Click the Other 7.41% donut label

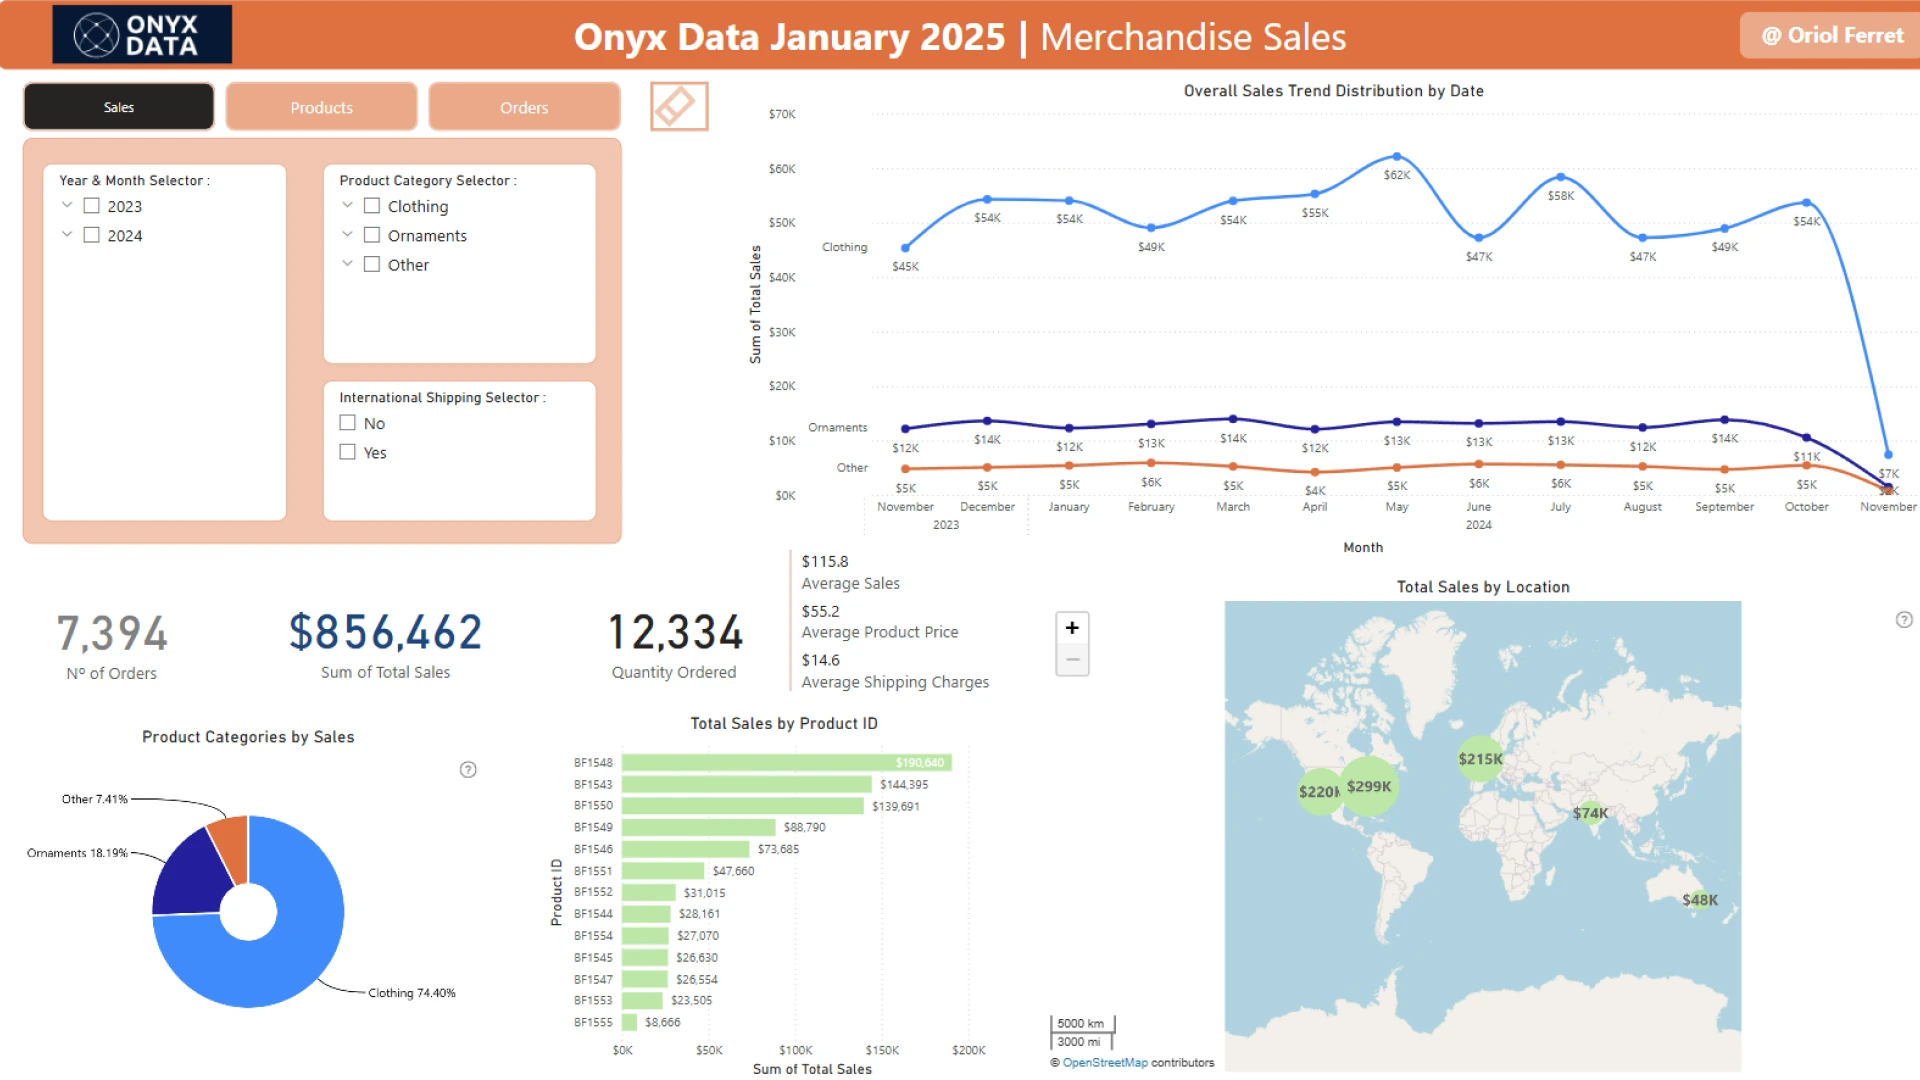[95, 799]
